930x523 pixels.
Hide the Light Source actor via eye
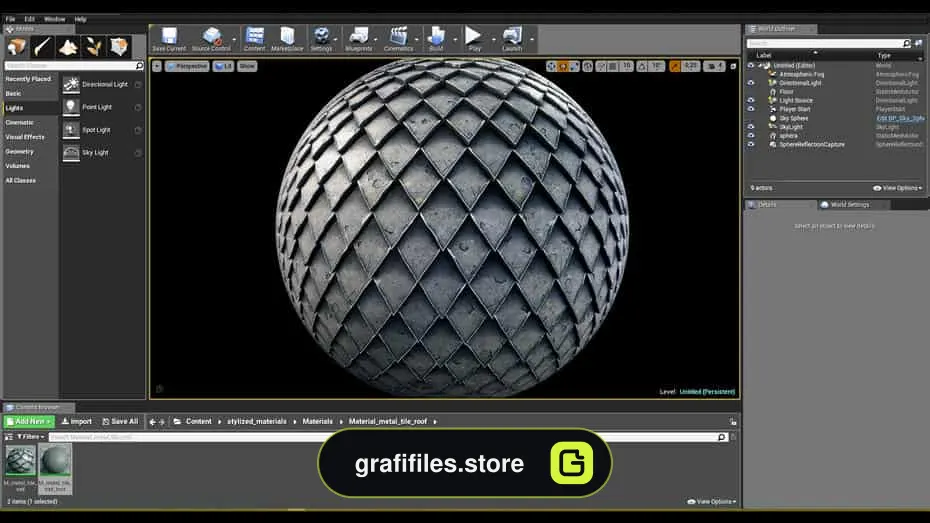tap(751, 100)
